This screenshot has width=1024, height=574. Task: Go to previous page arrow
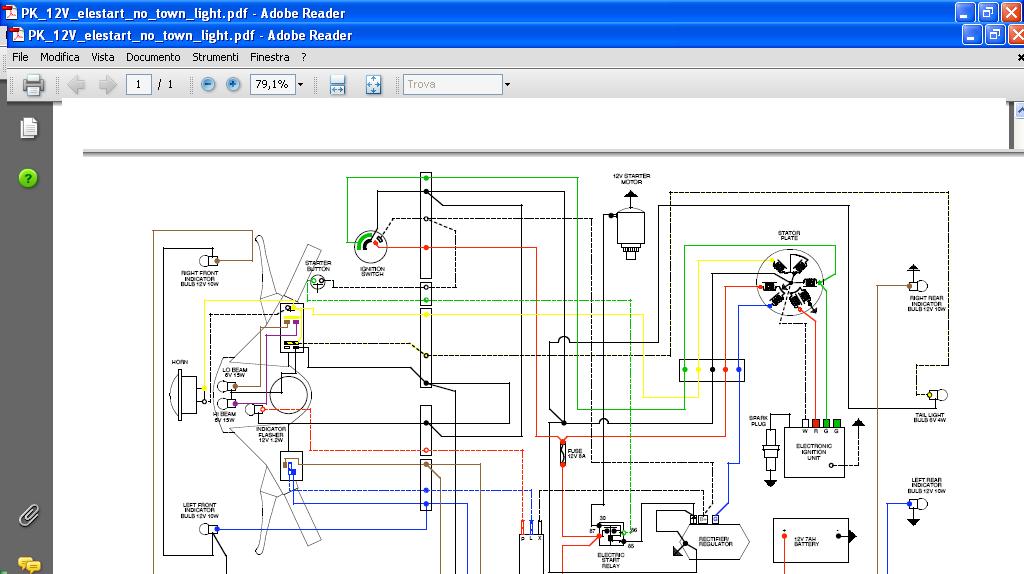[x=76, y=84]
